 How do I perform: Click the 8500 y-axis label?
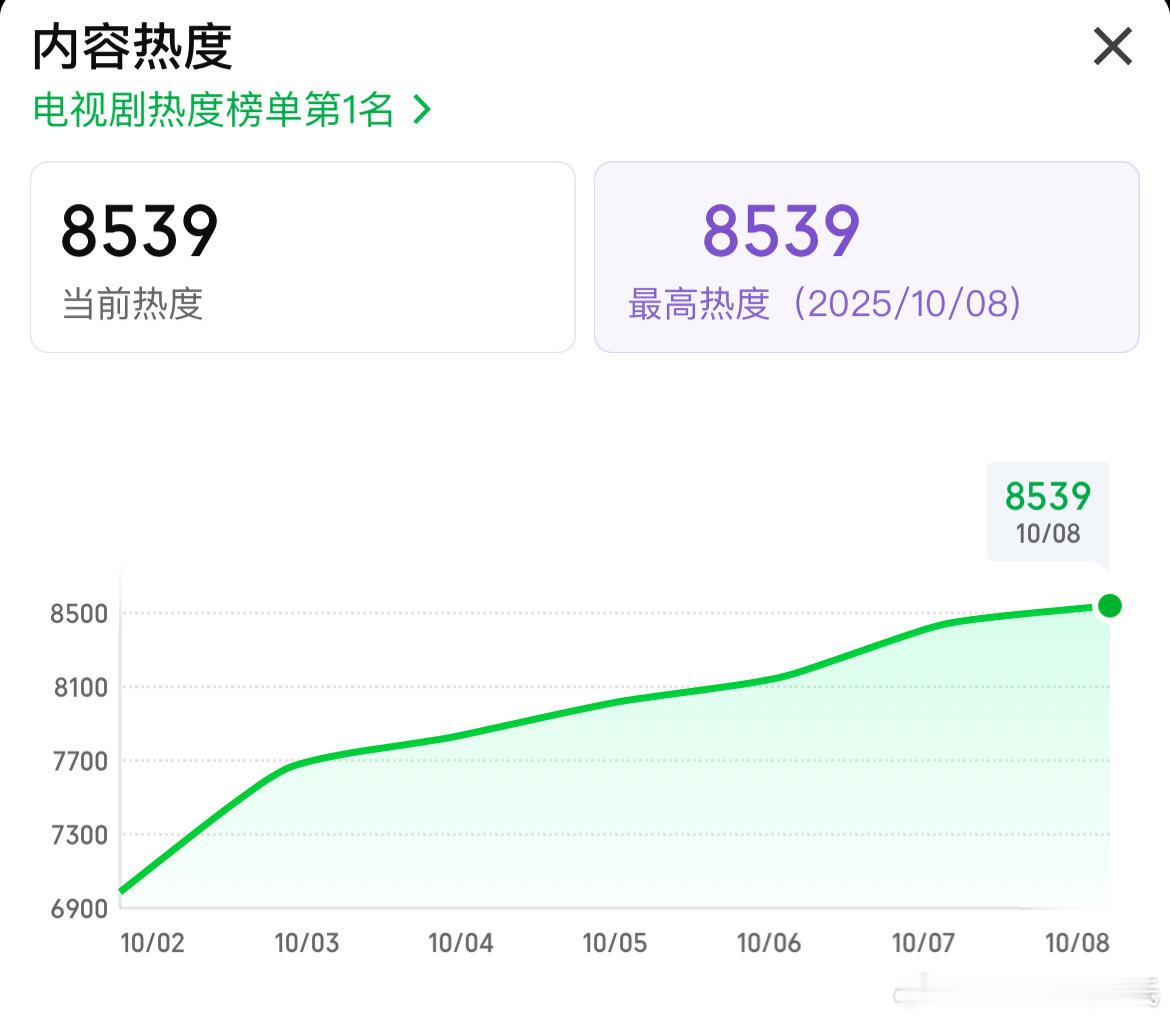79,614
